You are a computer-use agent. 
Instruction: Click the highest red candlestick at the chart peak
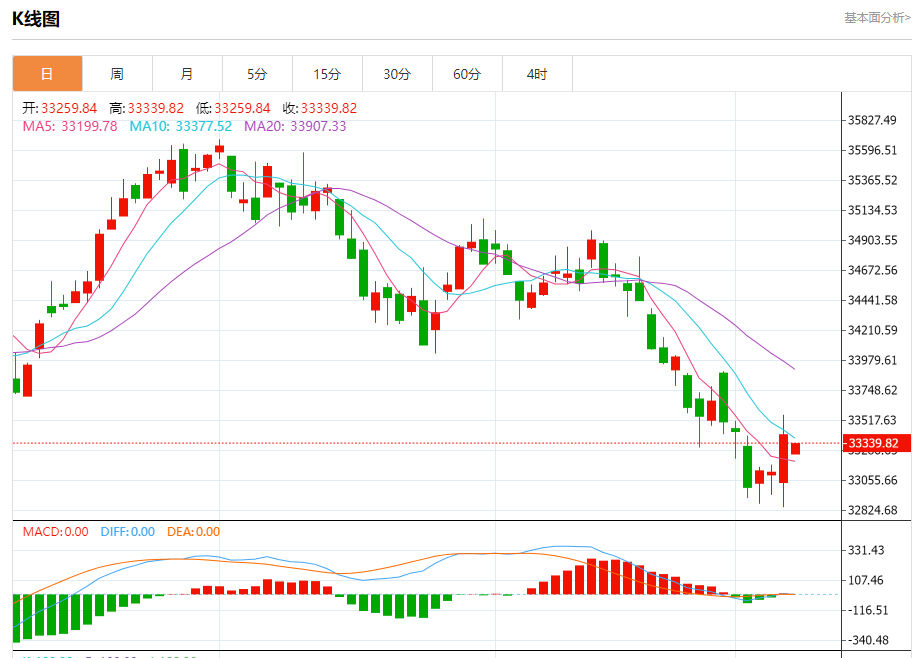click(220, 149)
